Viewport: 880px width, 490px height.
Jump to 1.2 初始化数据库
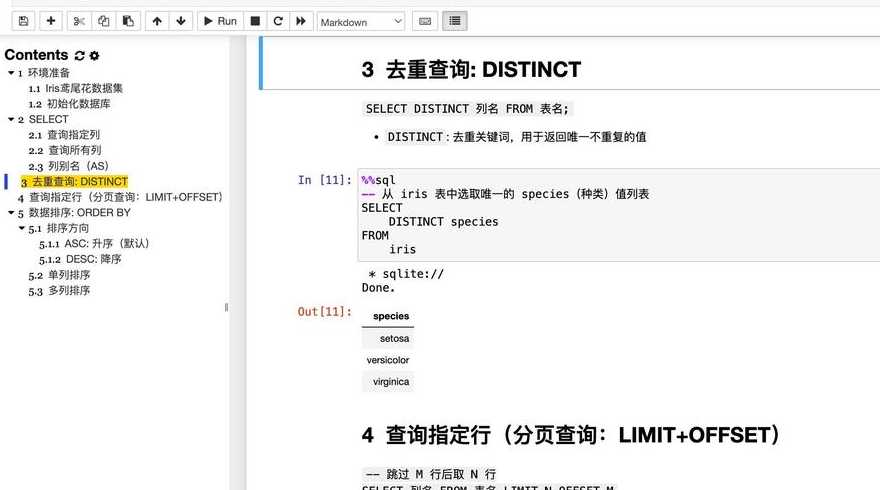click(70, 104)
